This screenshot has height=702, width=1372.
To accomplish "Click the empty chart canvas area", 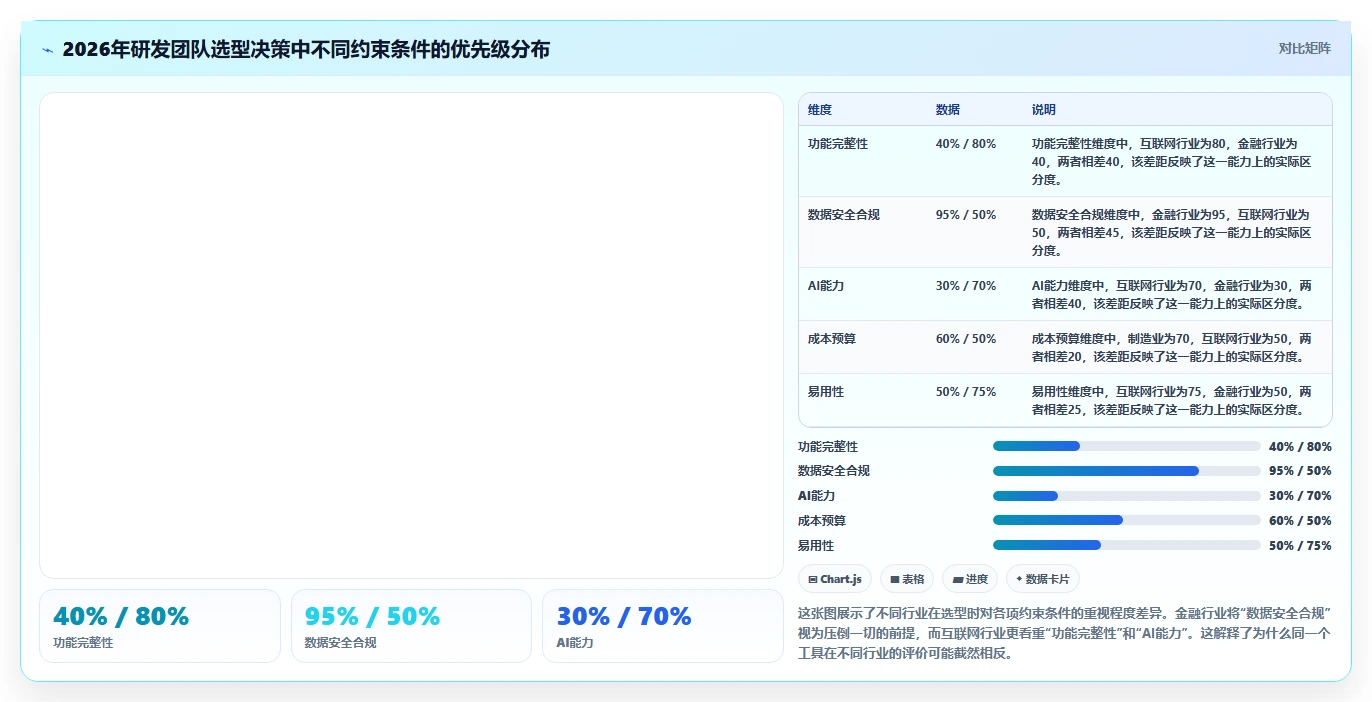I will click(411, 335).
